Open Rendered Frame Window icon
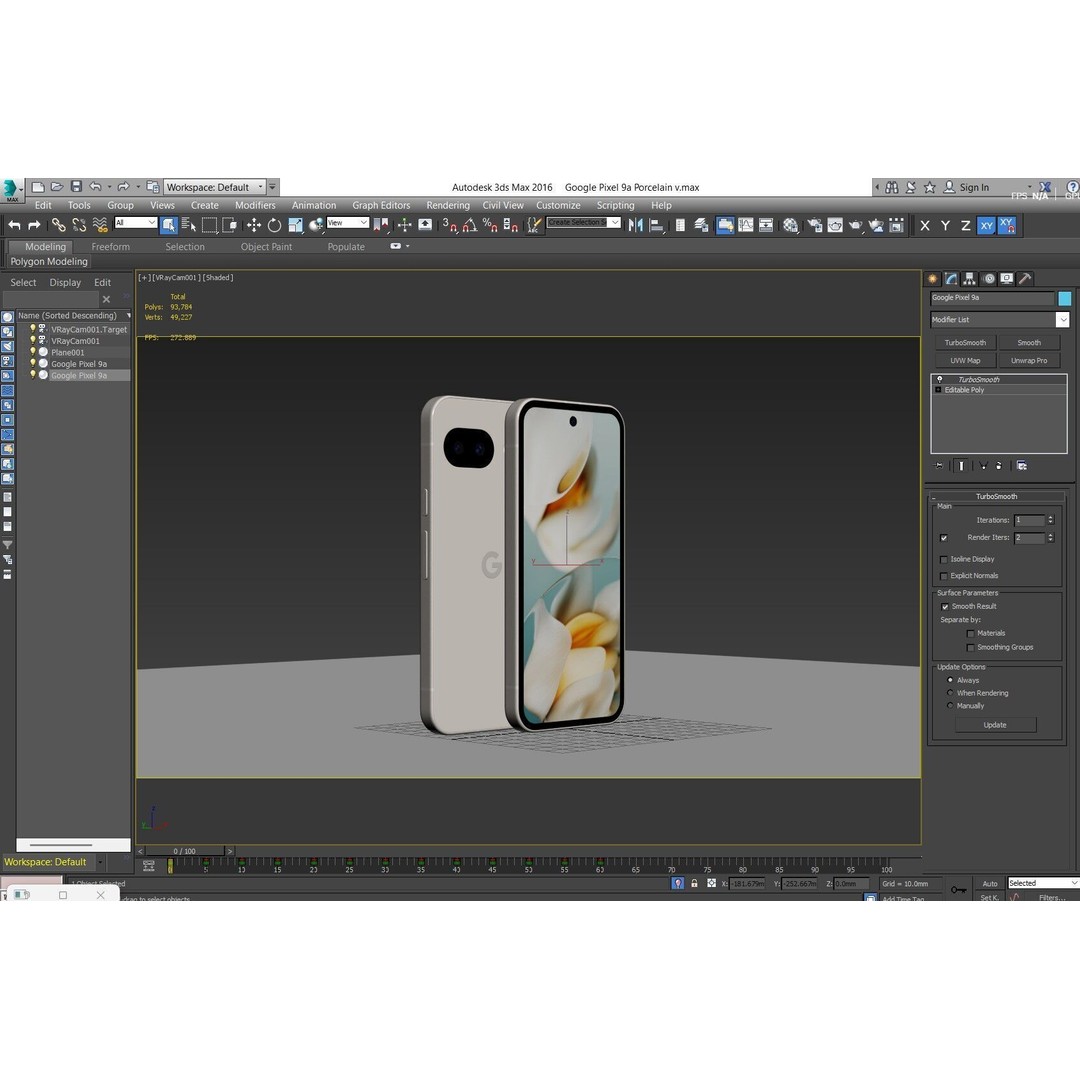The image size is (1080, 1080). point(835,225)
